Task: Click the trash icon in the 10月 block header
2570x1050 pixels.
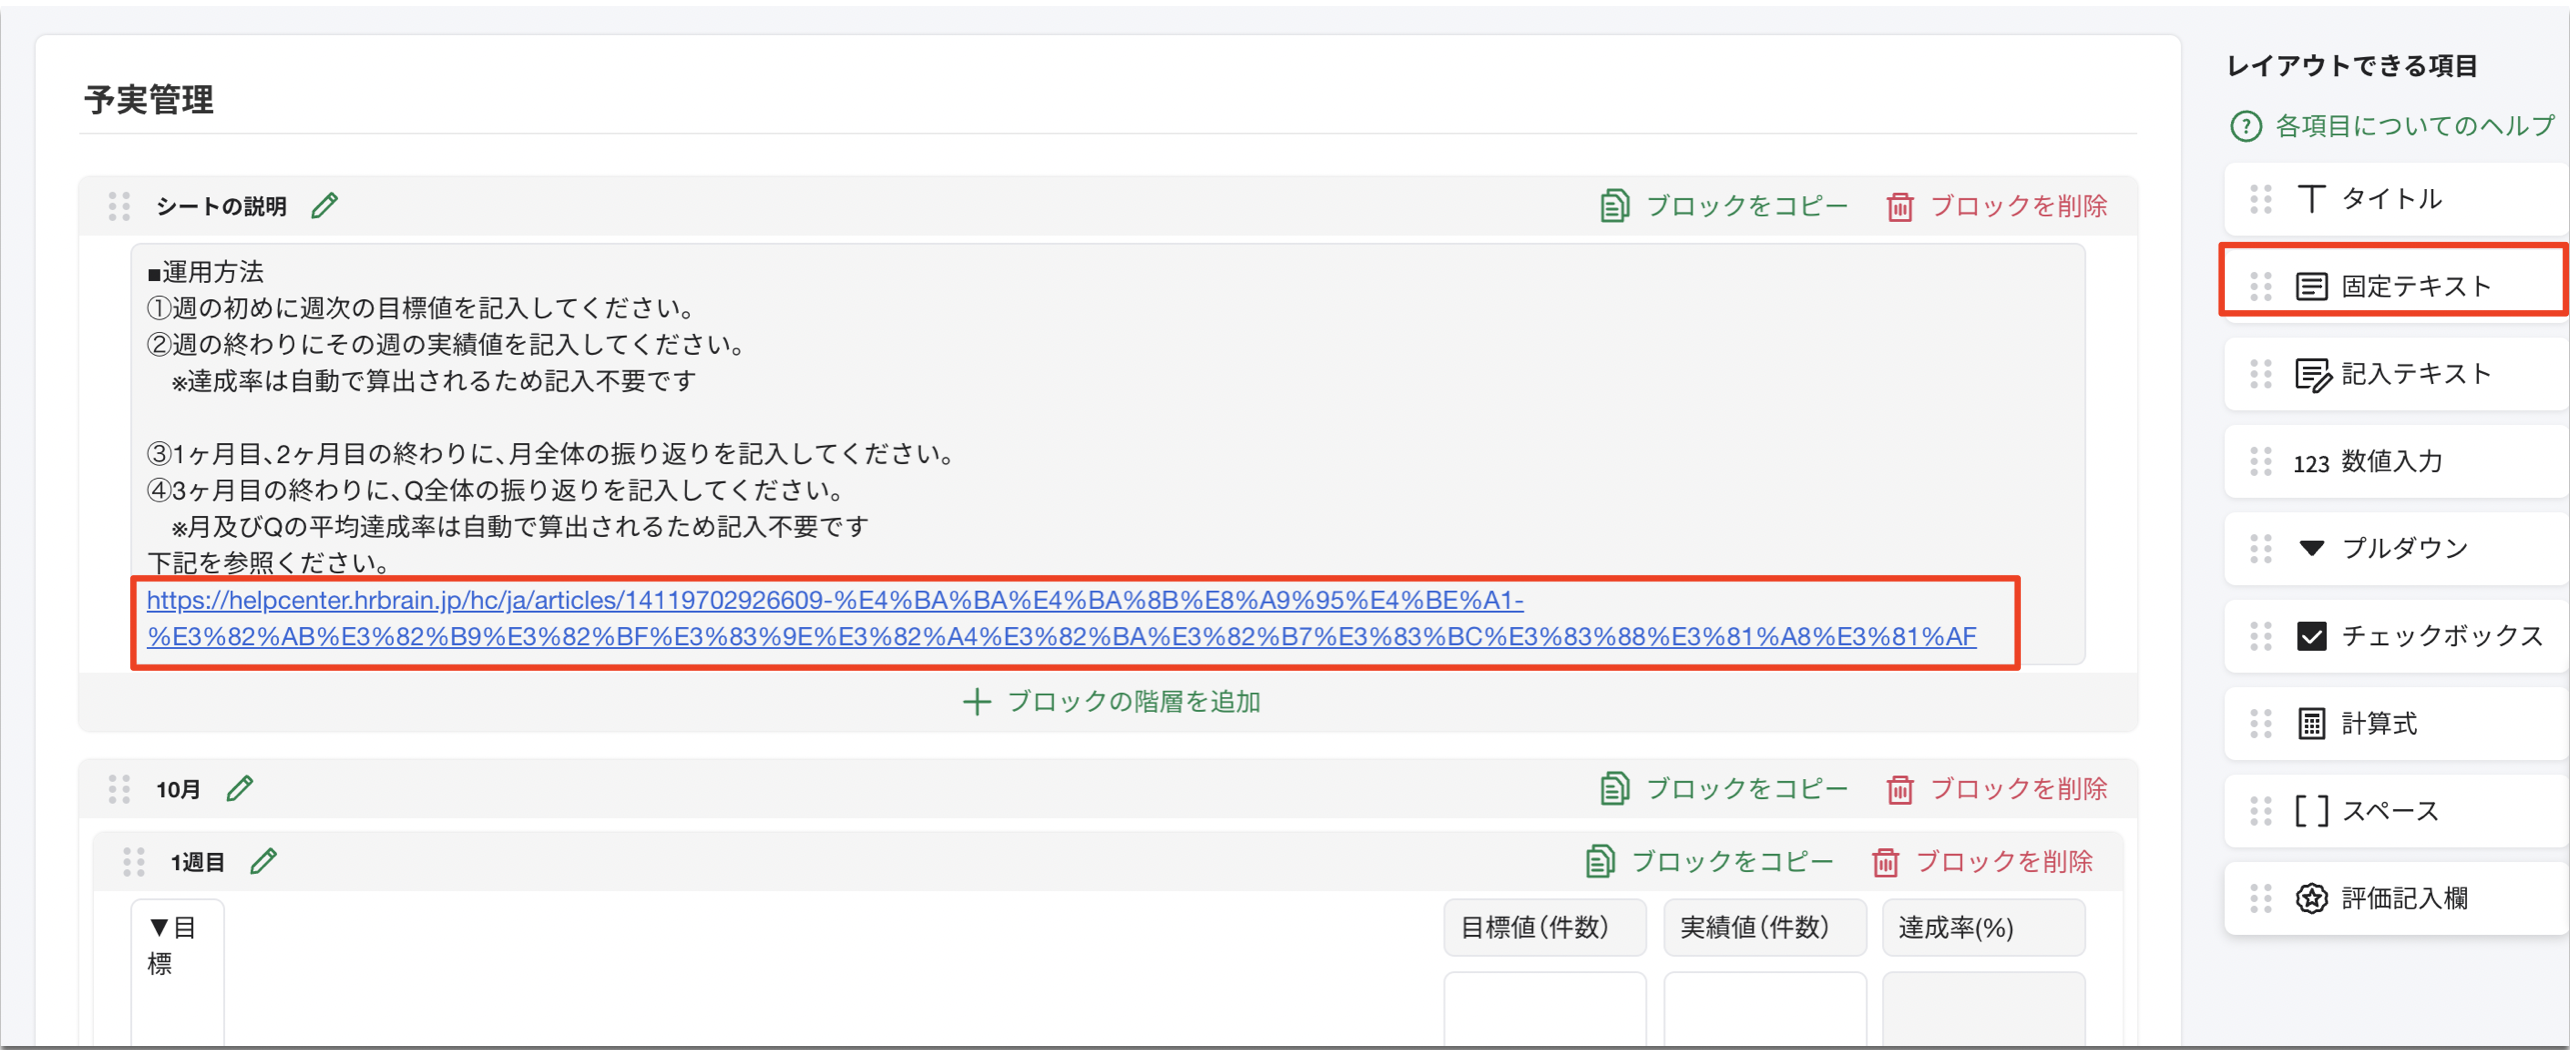Action: coord(1899,790)
